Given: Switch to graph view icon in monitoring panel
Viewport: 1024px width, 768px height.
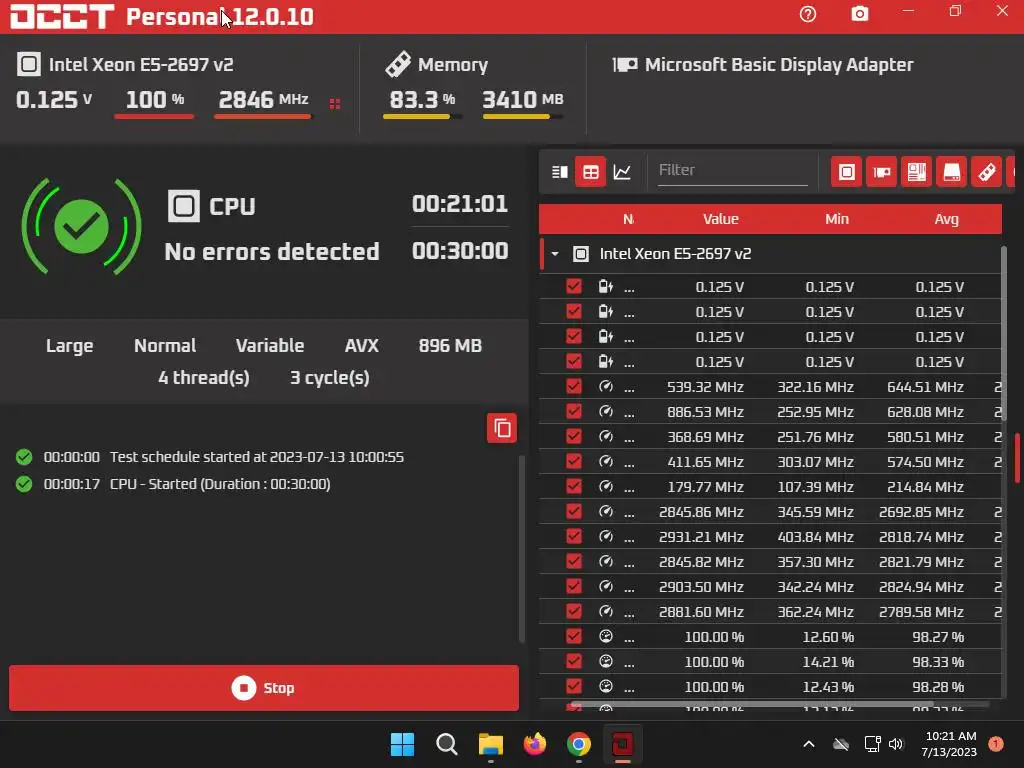Looking at the screenshot, I should tap(622, 172).
